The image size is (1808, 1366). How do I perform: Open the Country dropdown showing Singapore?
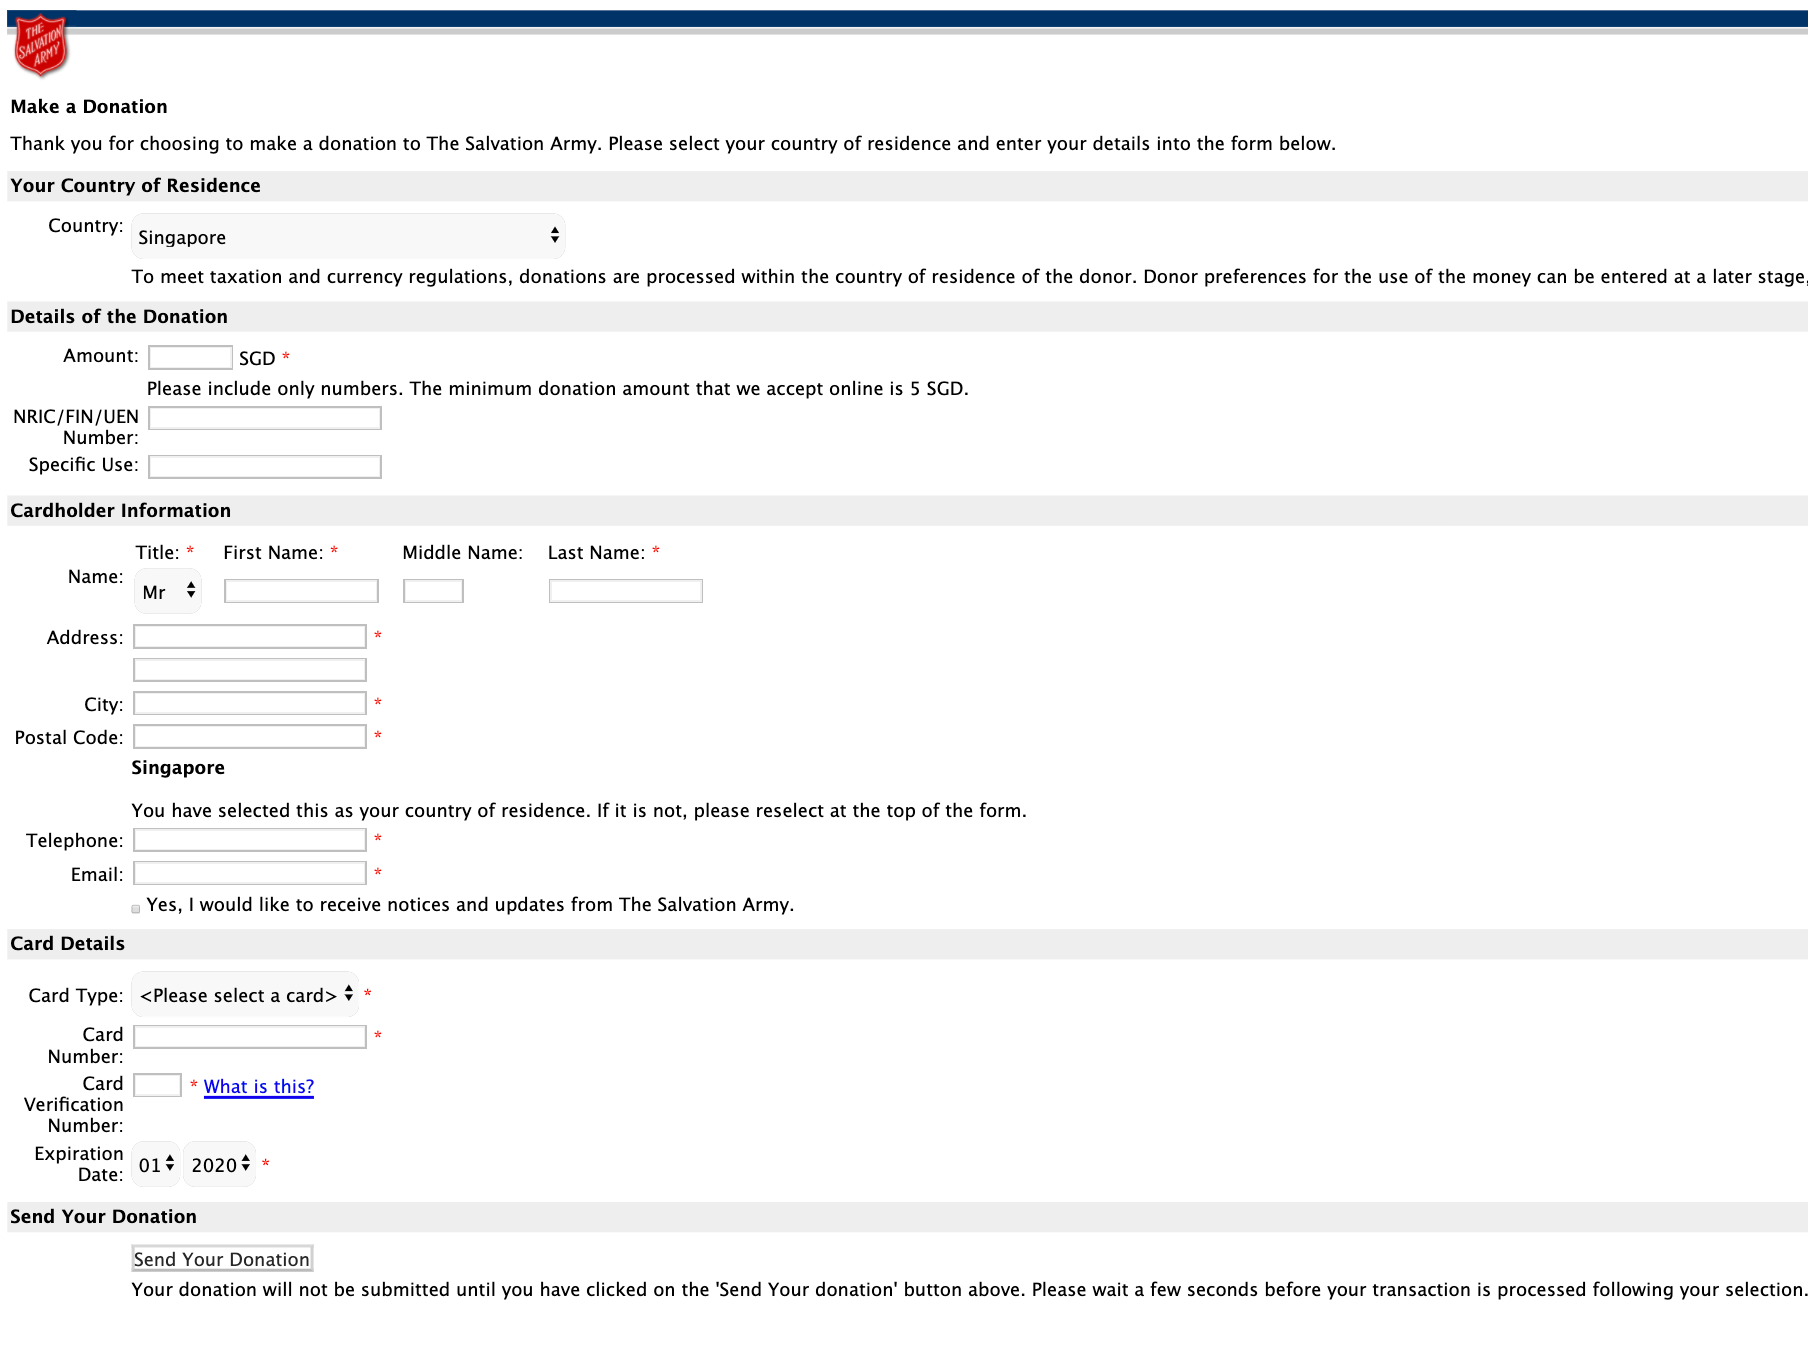[x=348, y=237]
